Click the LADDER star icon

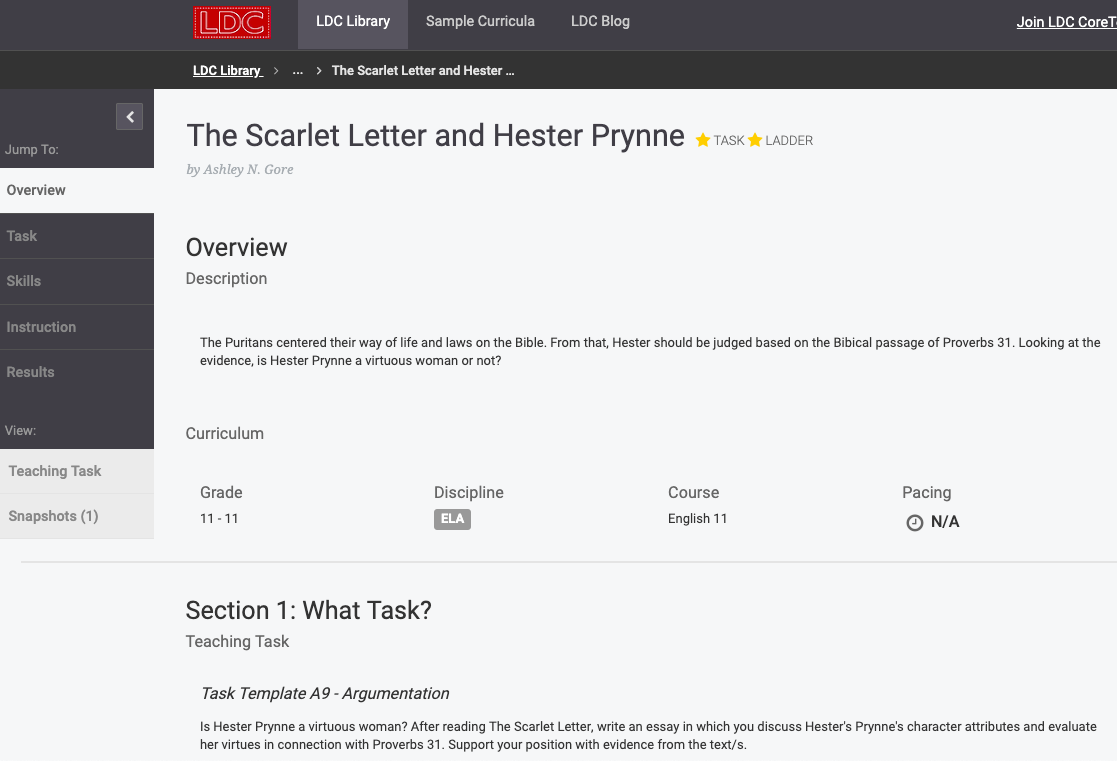click(755, 140)
